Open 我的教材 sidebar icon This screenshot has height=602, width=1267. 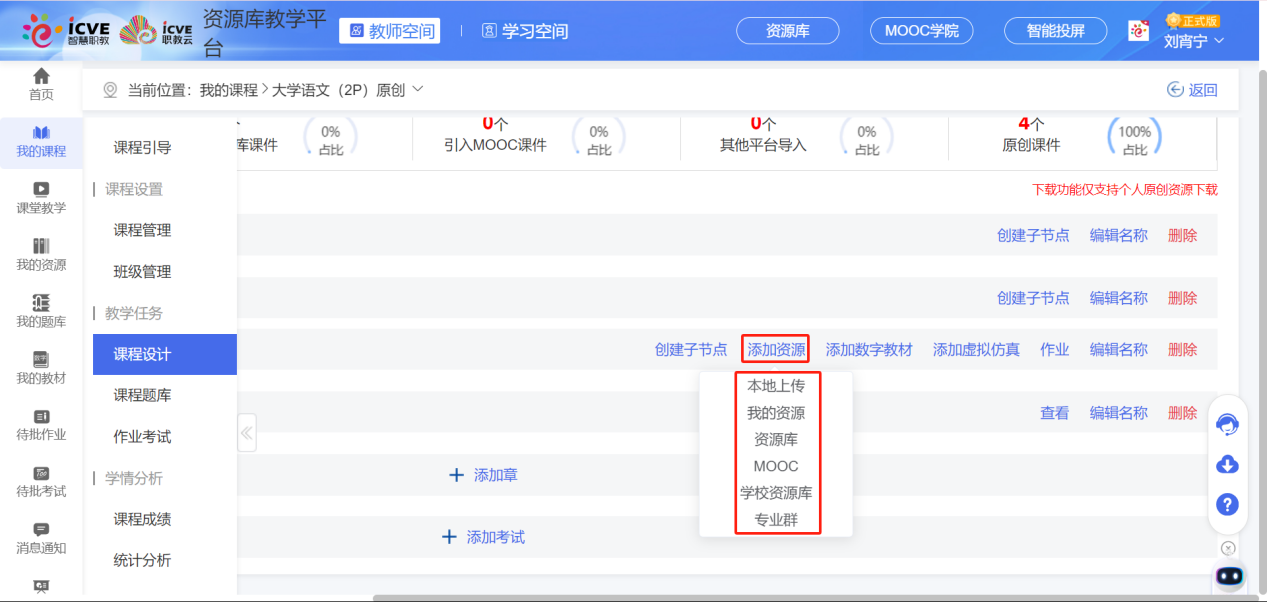pos(41,359)
